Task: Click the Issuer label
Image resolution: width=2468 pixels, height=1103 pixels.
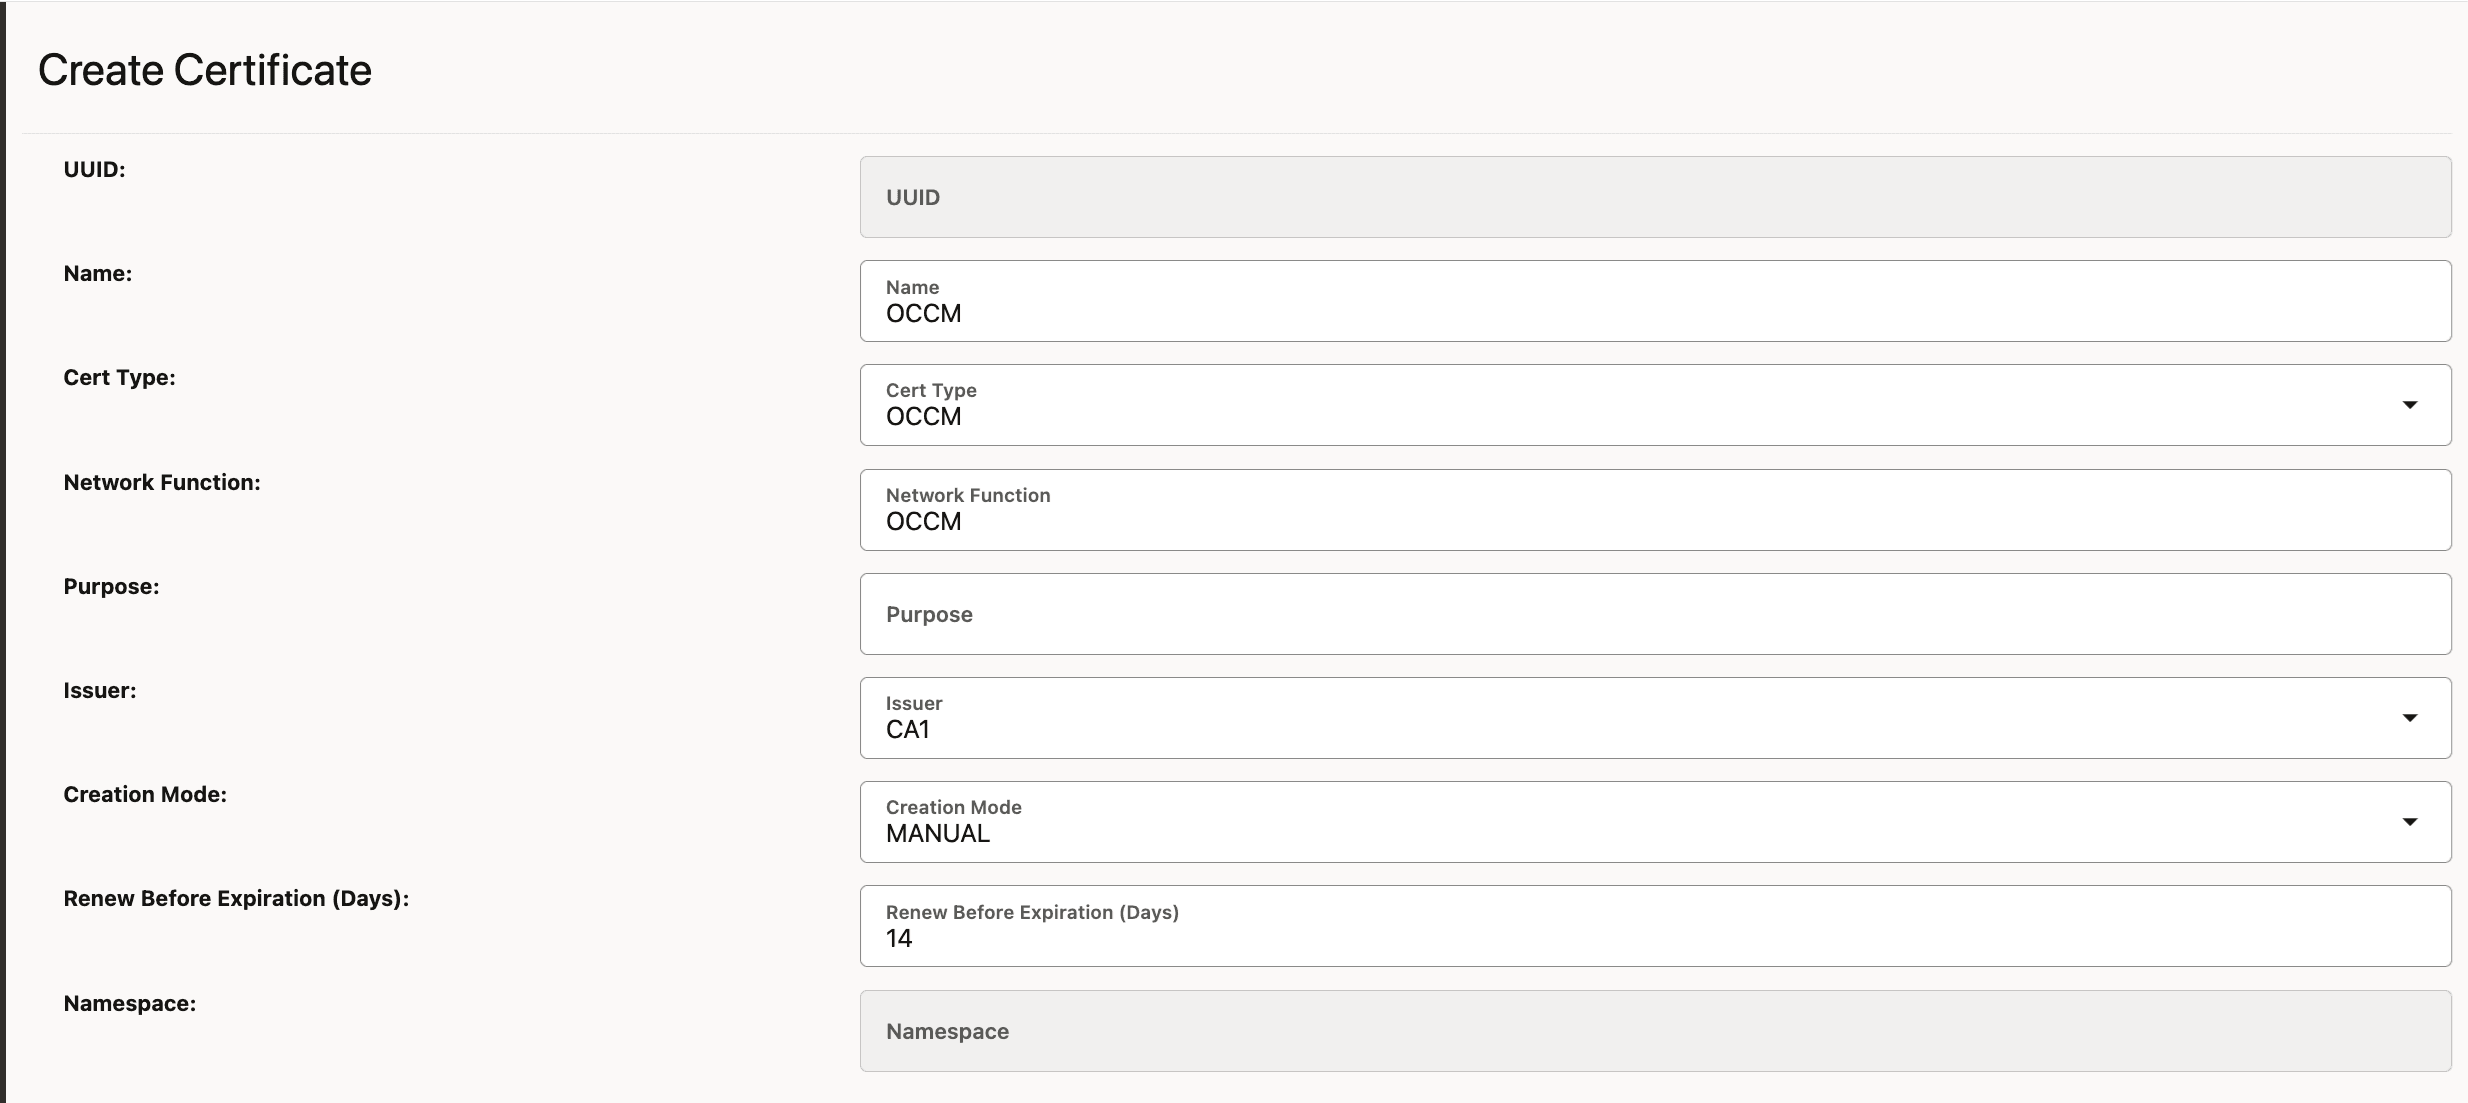Action: click(x=100, y=689)
